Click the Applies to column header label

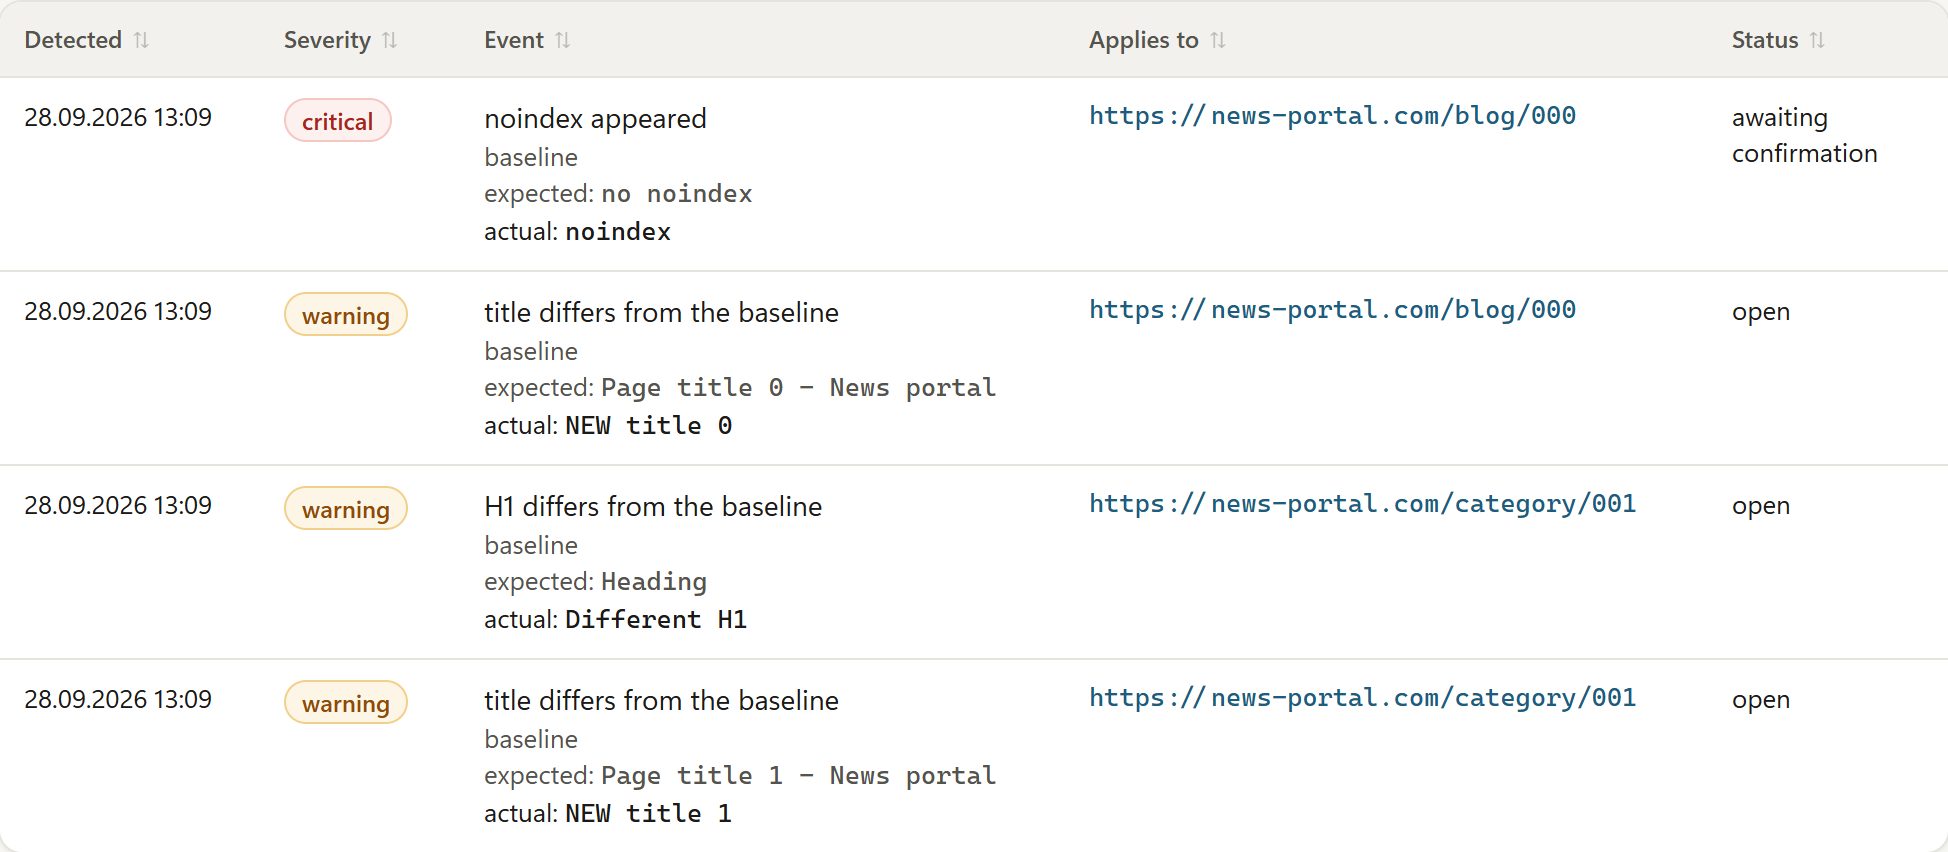click(x=1144, y=40)
